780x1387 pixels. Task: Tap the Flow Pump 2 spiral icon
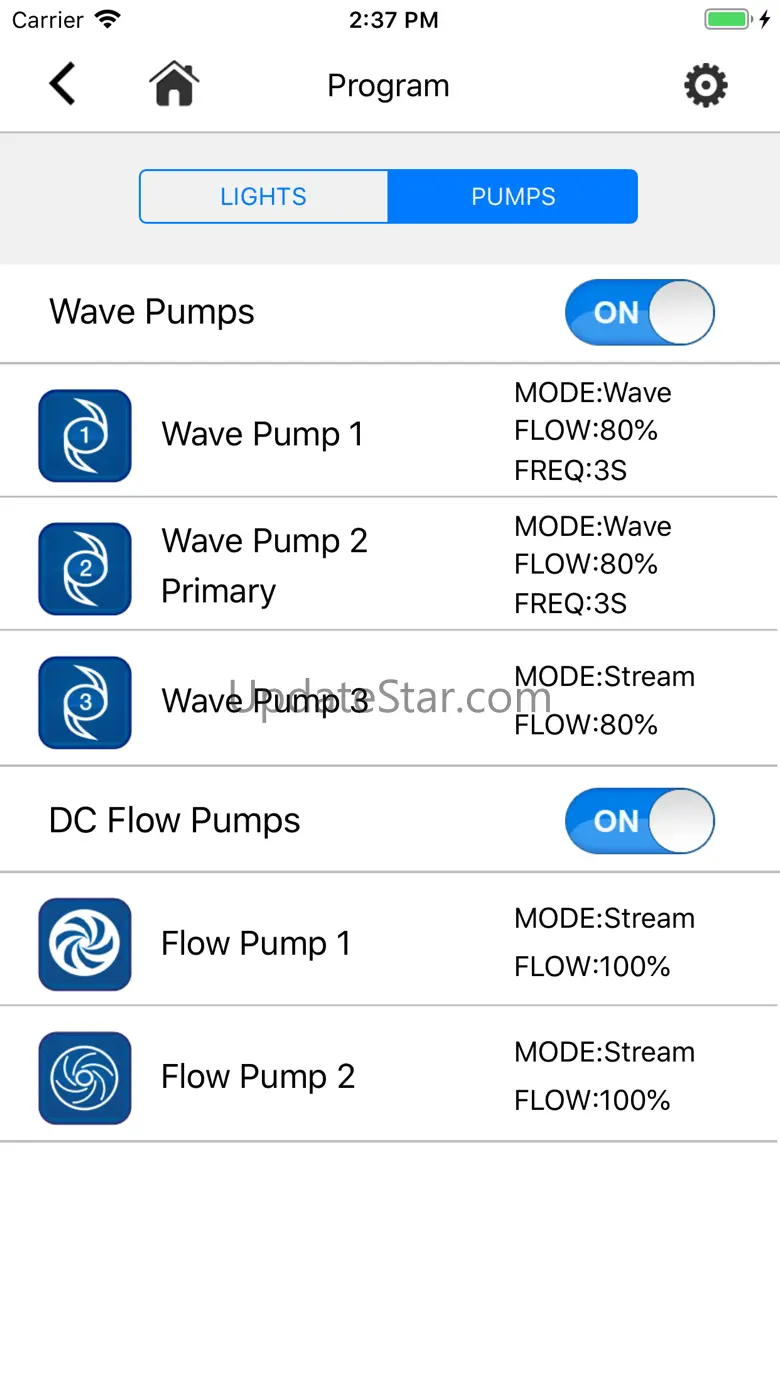(x=85, y=1078)
